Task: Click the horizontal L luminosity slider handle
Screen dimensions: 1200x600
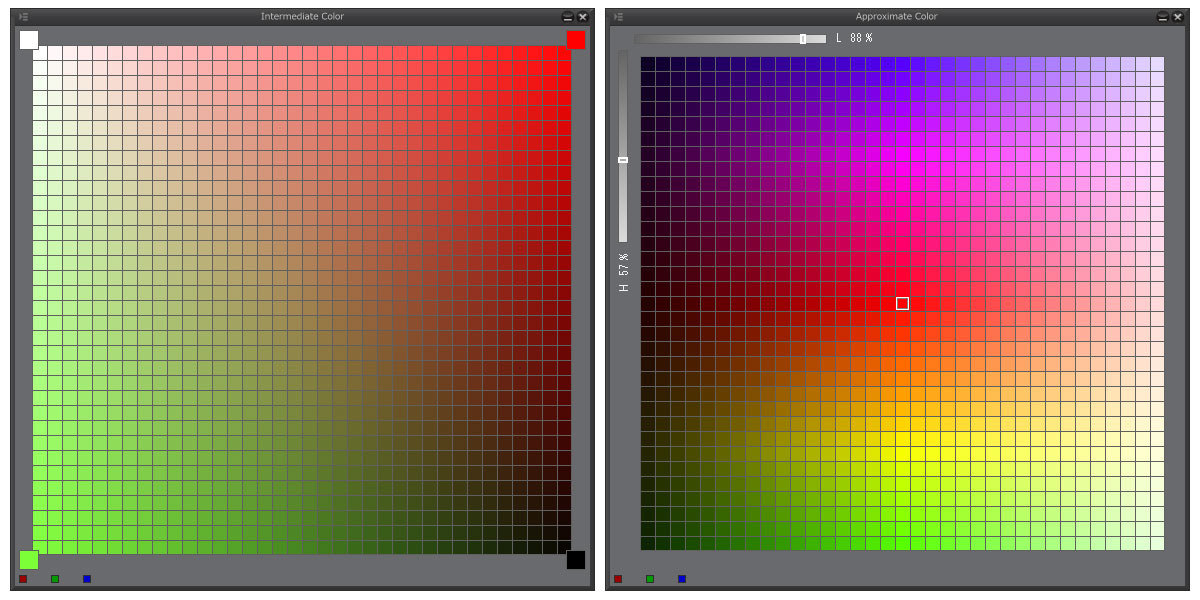Action: pos(803,39)
